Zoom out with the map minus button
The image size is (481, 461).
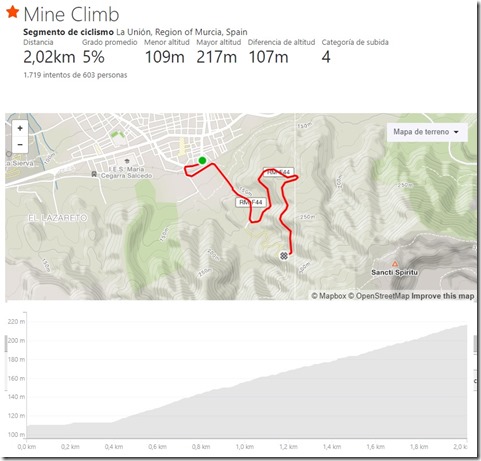pos(20,145)
